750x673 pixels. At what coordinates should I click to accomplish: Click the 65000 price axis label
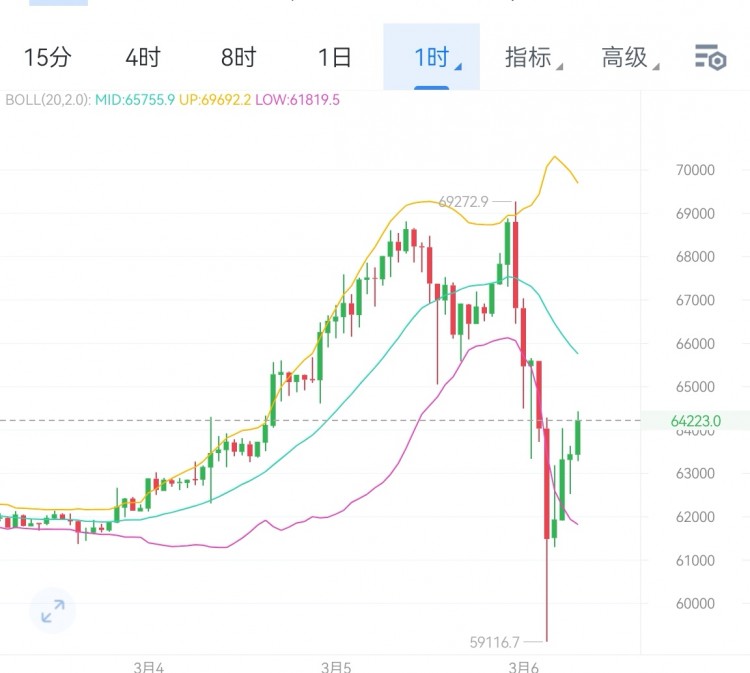695,386
